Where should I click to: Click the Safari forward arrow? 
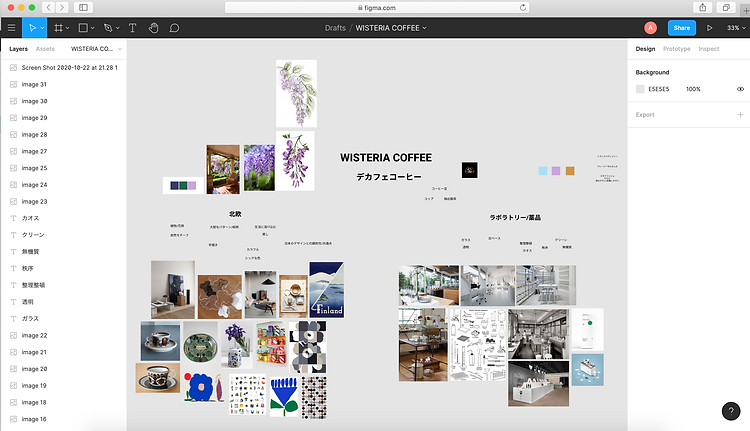click(x=62, y=7)
